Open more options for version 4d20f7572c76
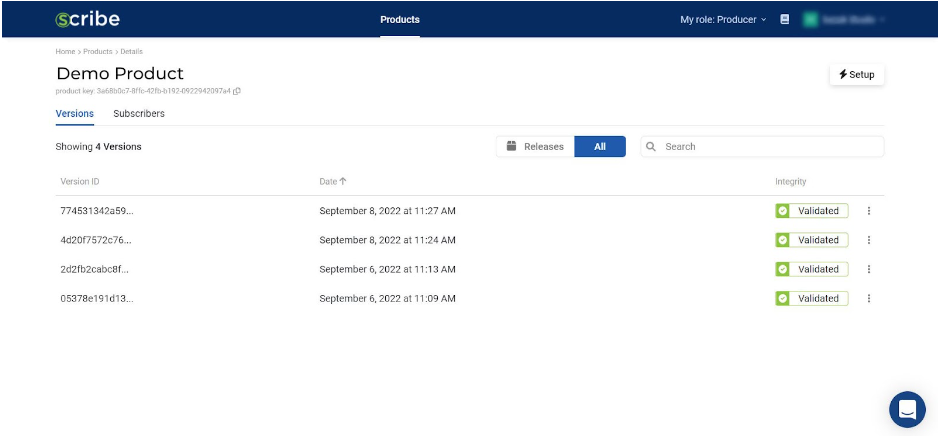Image resolution: width=940 pixels, height=436 pixels. tap(869, 240)
